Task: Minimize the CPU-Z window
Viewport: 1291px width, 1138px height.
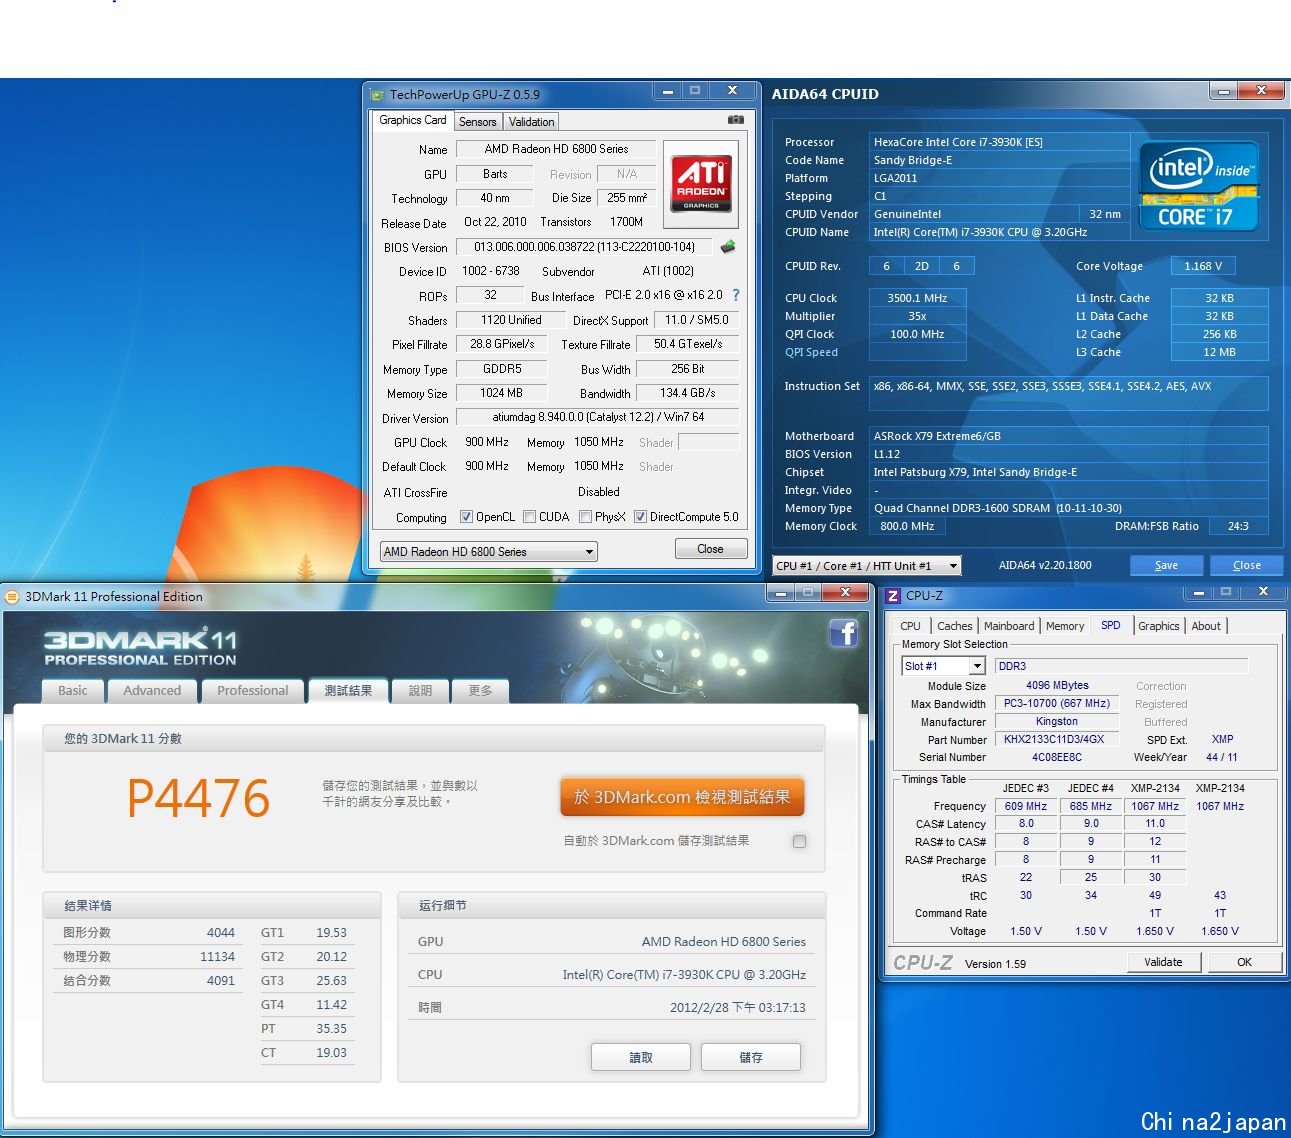Action: pyautogui.click(x=1198, y=592)
